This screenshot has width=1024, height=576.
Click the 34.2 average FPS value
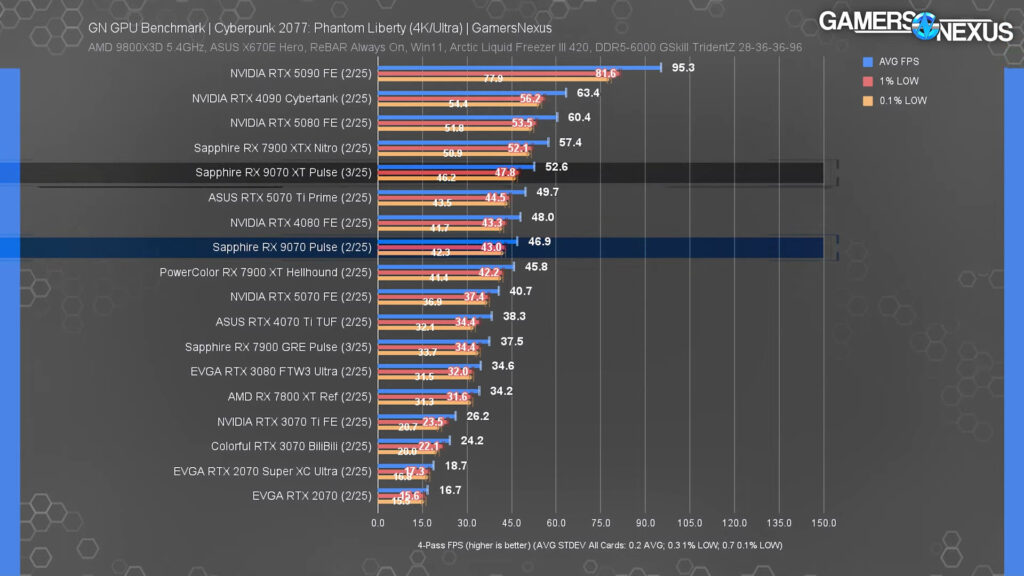(501, 391)
